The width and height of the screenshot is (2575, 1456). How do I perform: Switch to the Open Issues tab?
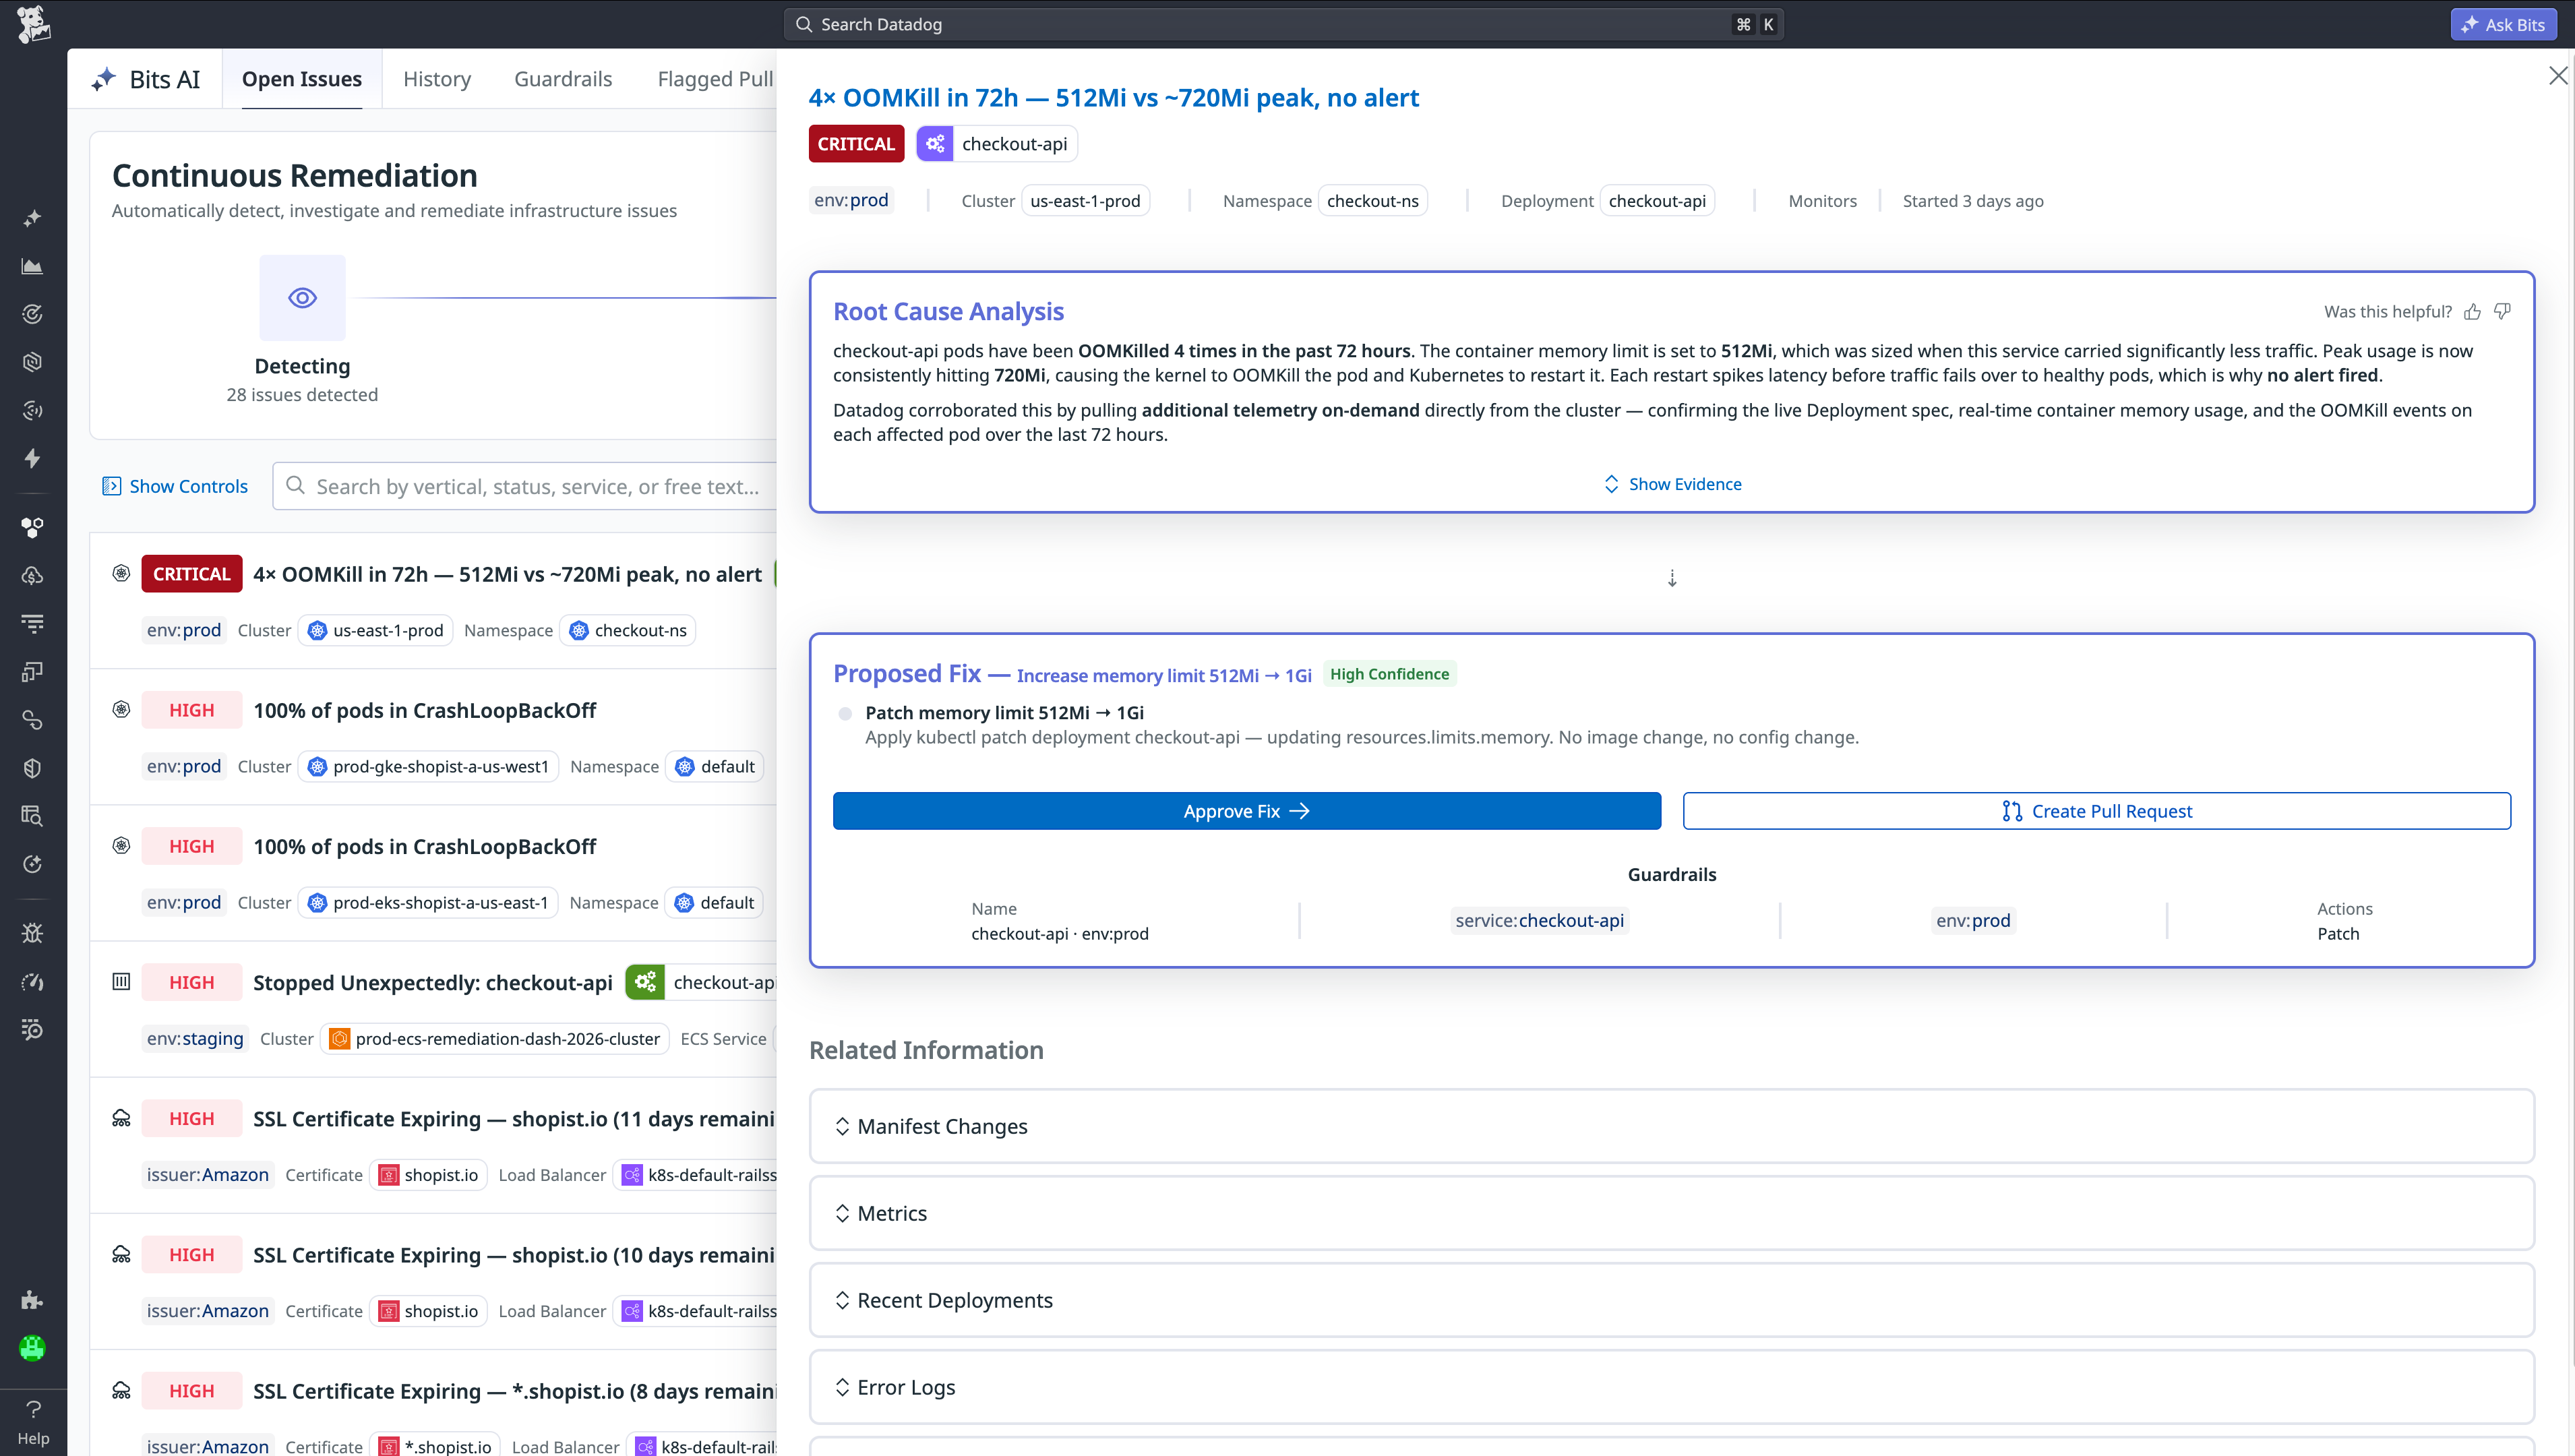[302, 79]
